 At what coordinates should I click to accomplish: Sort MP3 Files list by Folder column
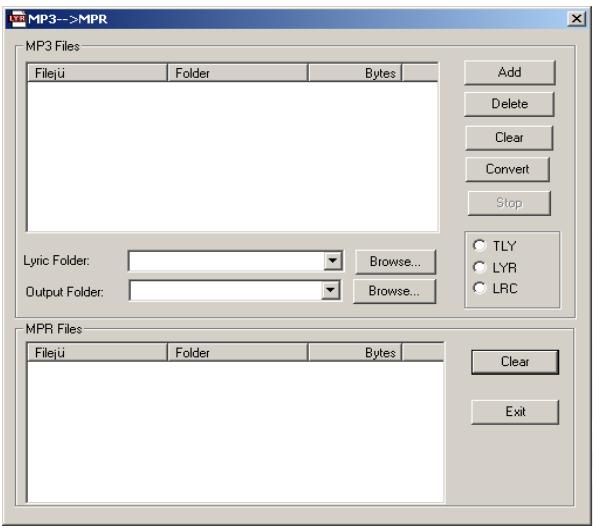pos(238,73)
